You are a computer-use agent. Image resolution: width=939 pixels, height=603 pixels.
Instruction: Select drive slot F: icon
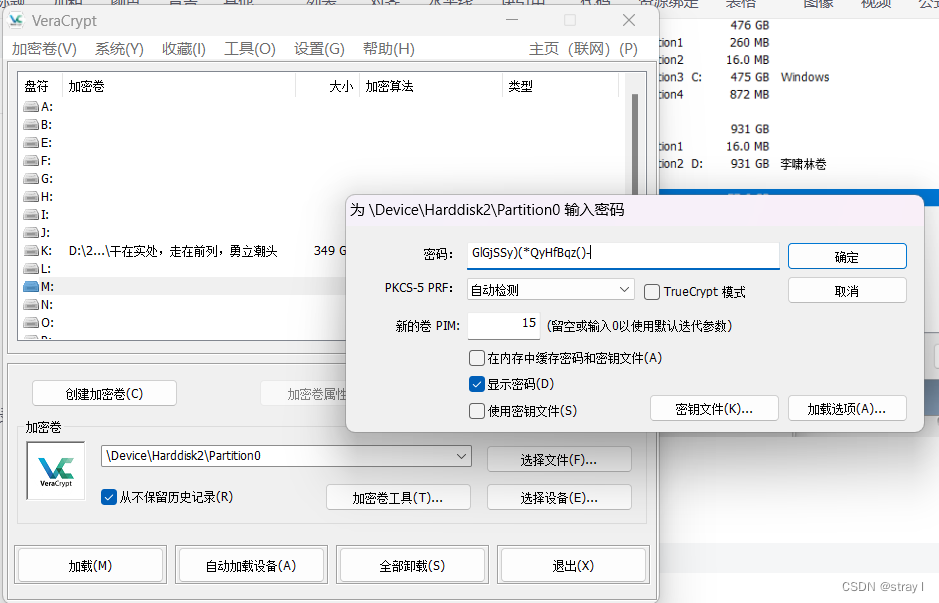click(x=31, y=161)
